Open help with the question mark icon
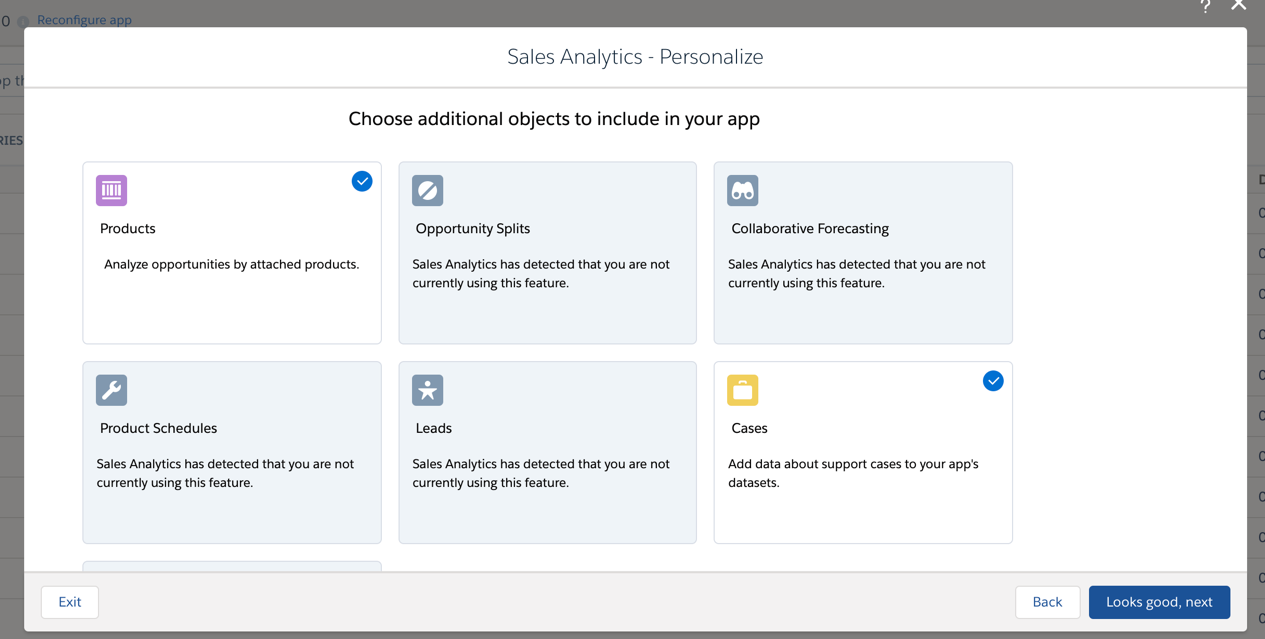 point(1205,6)
